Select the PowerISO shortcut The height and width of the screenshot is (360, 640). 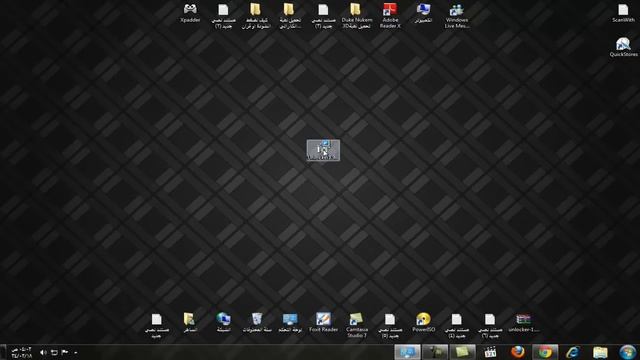pos(423,322)
